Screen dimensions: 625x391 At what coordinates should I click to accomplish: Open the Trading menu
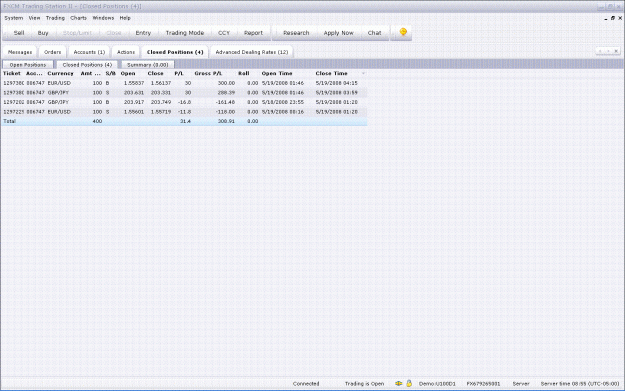point(55,18)
